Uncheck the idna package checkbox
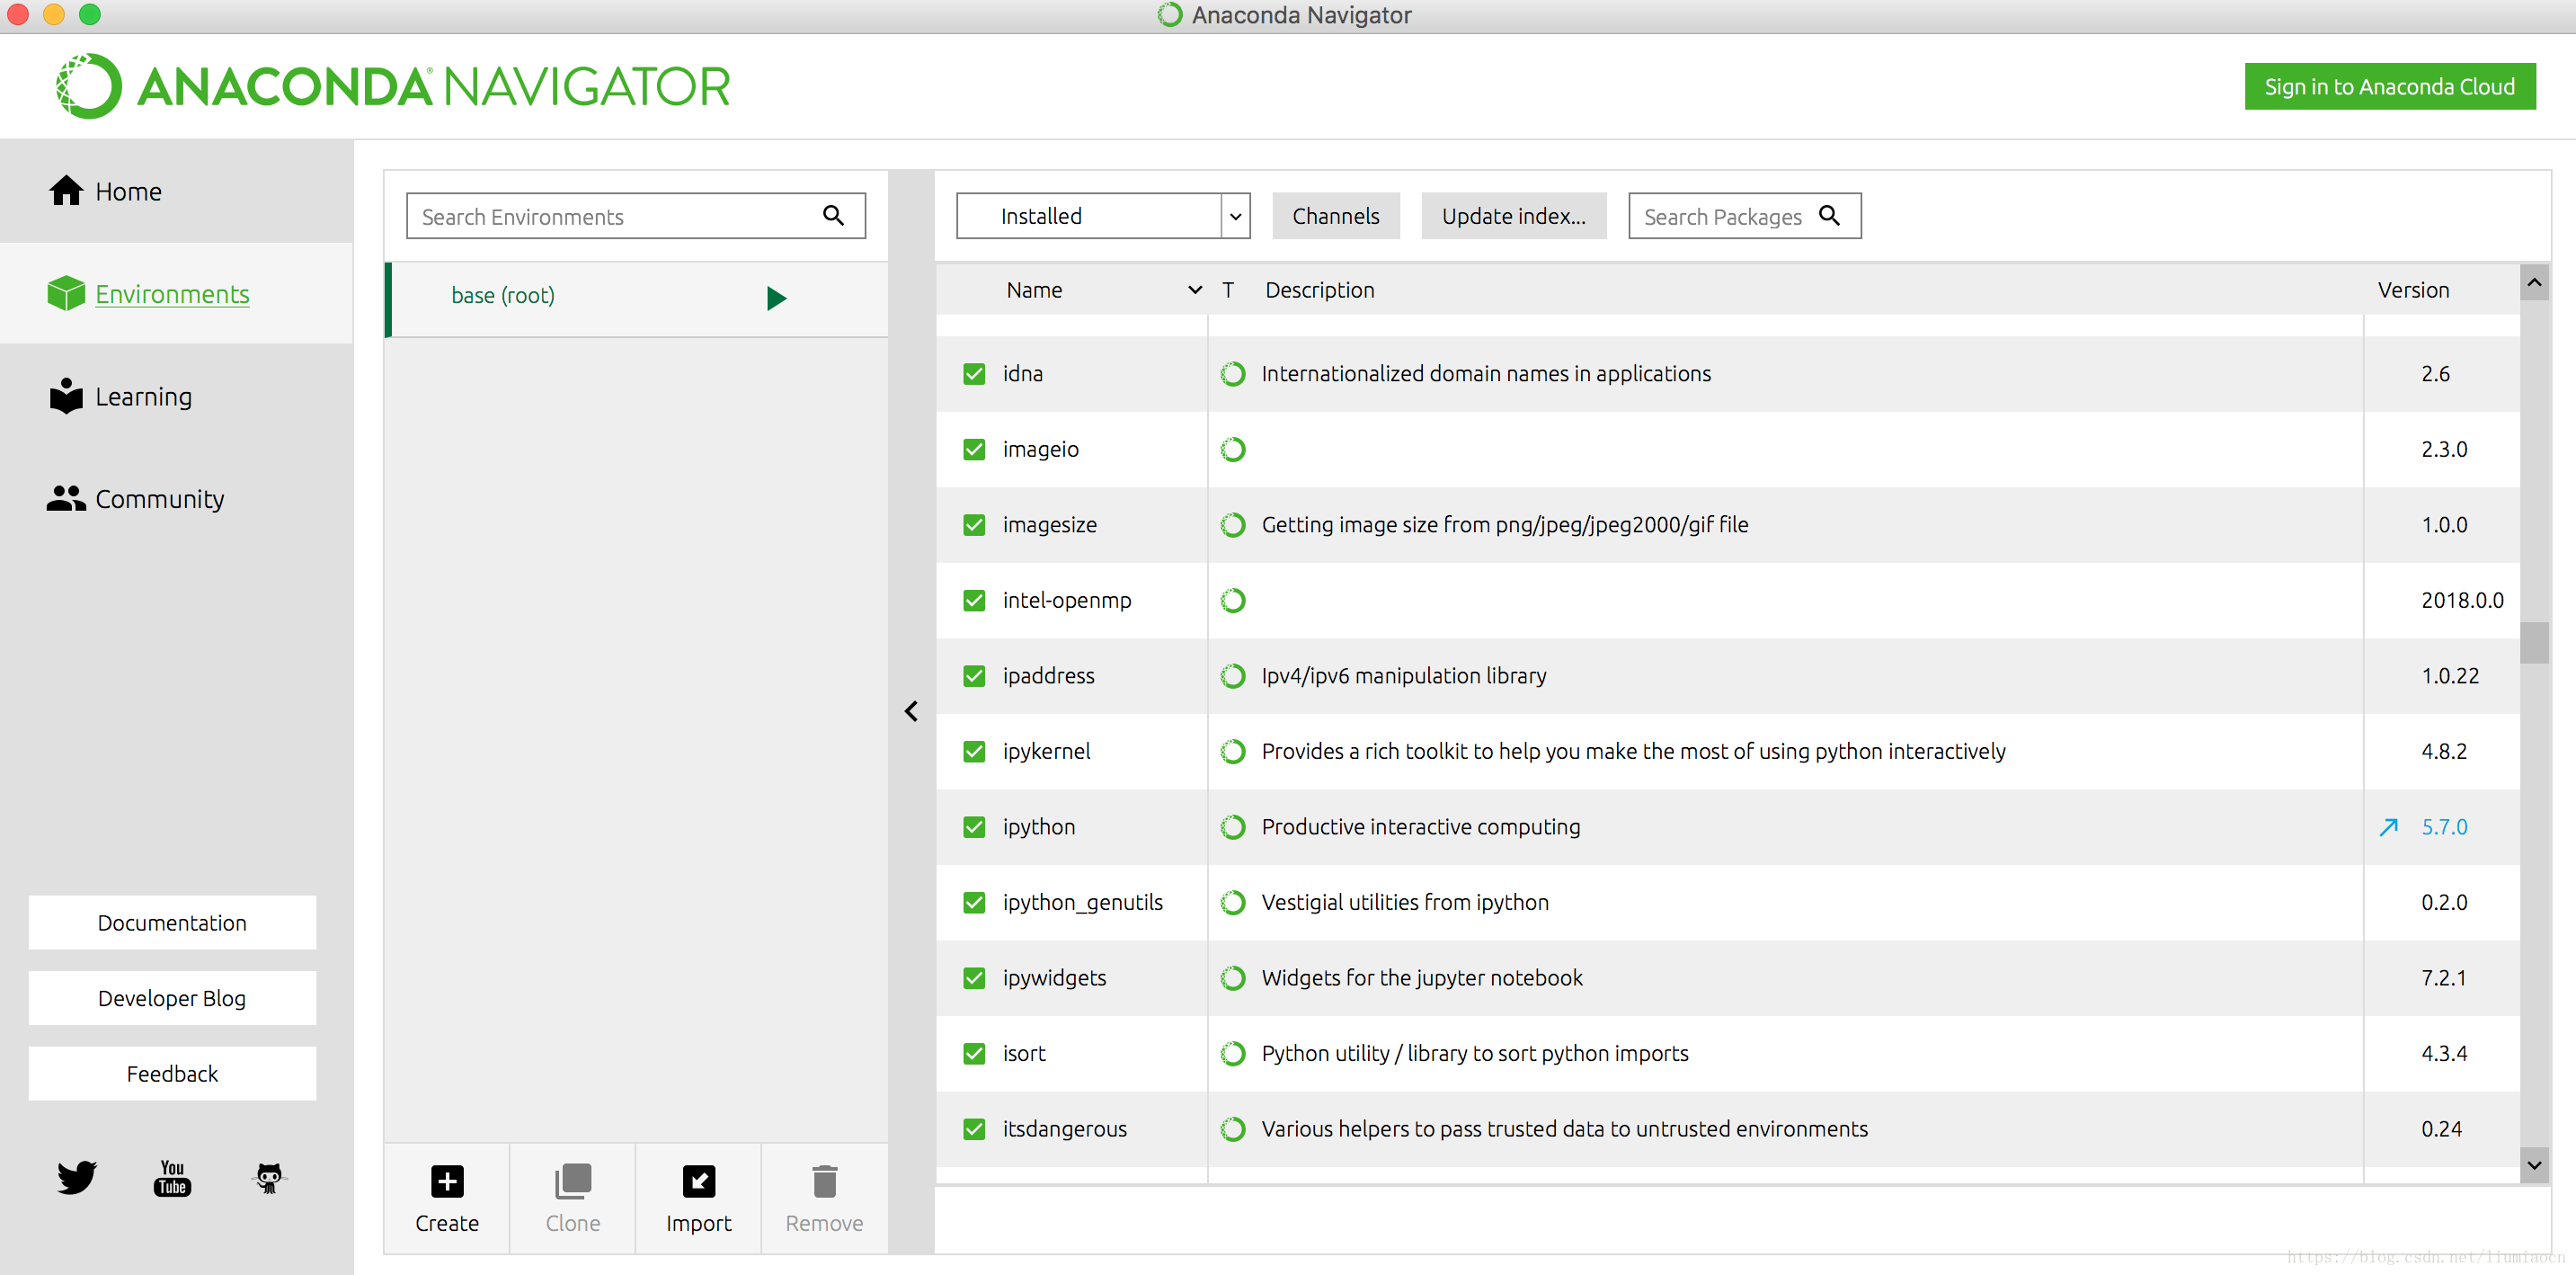The image size is (2576, 1275). 974,374
